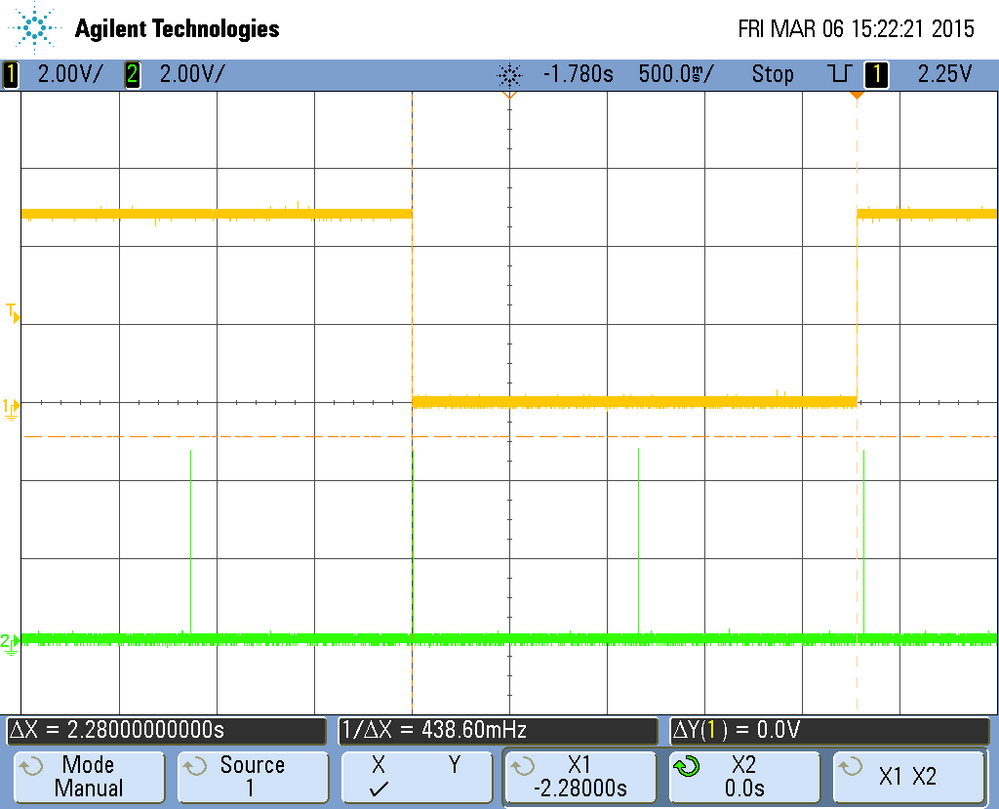Viewport: 999px width, 809px height.
Task: Click the trigger level T marker
Action: point(13,313)
